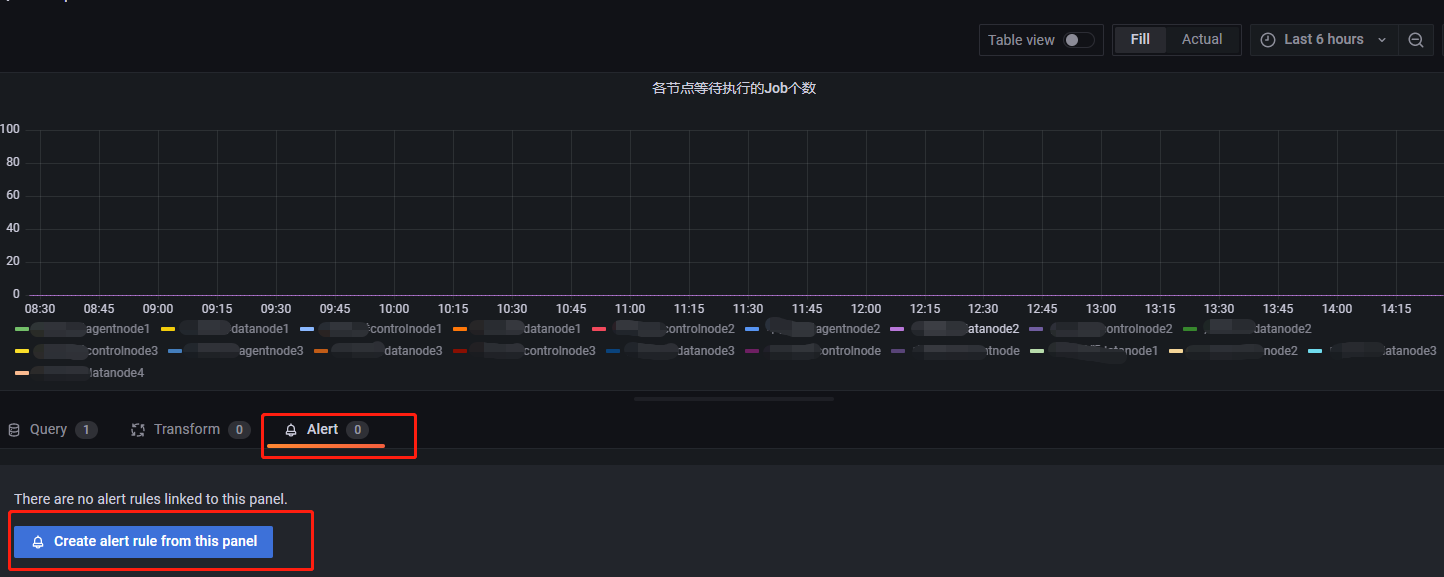Click the clock icon in time picker
This screenshot has height=577, width=1444.
pos(1268,40)
